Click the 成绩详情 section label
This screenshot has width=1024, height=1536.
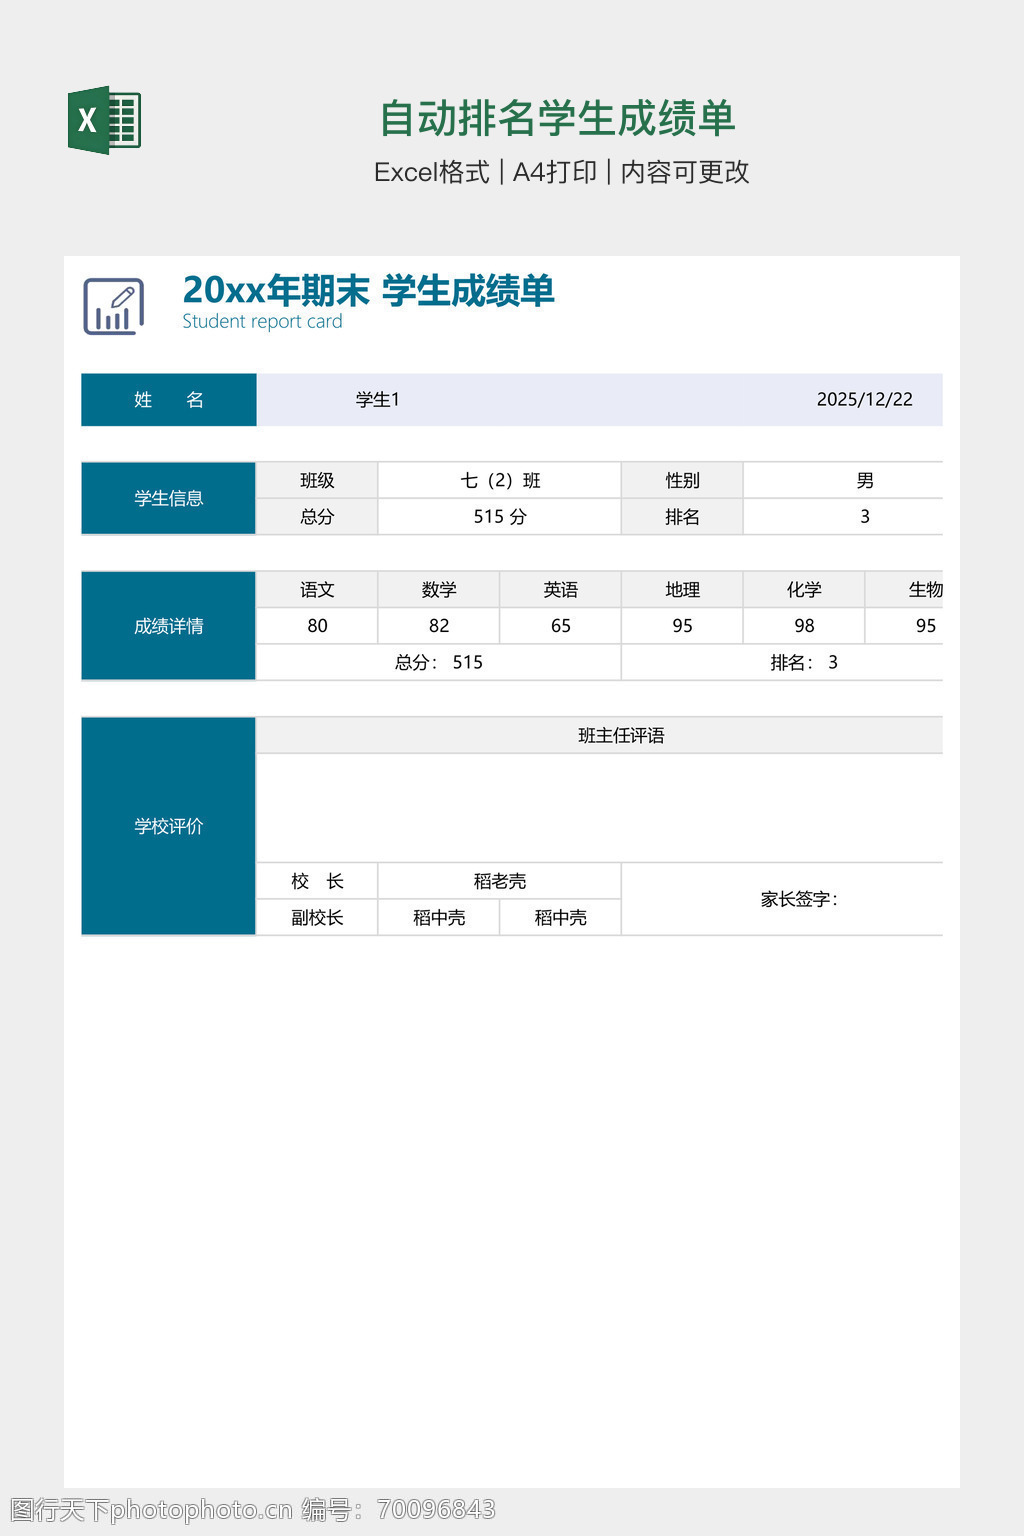pyautogui.click(x=169, y=626)
